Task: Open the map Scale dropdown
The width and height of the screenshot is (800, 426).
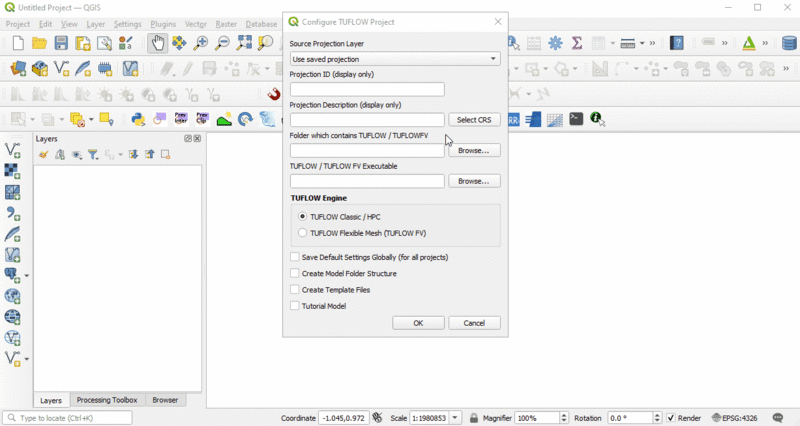Action: [456, 418]
